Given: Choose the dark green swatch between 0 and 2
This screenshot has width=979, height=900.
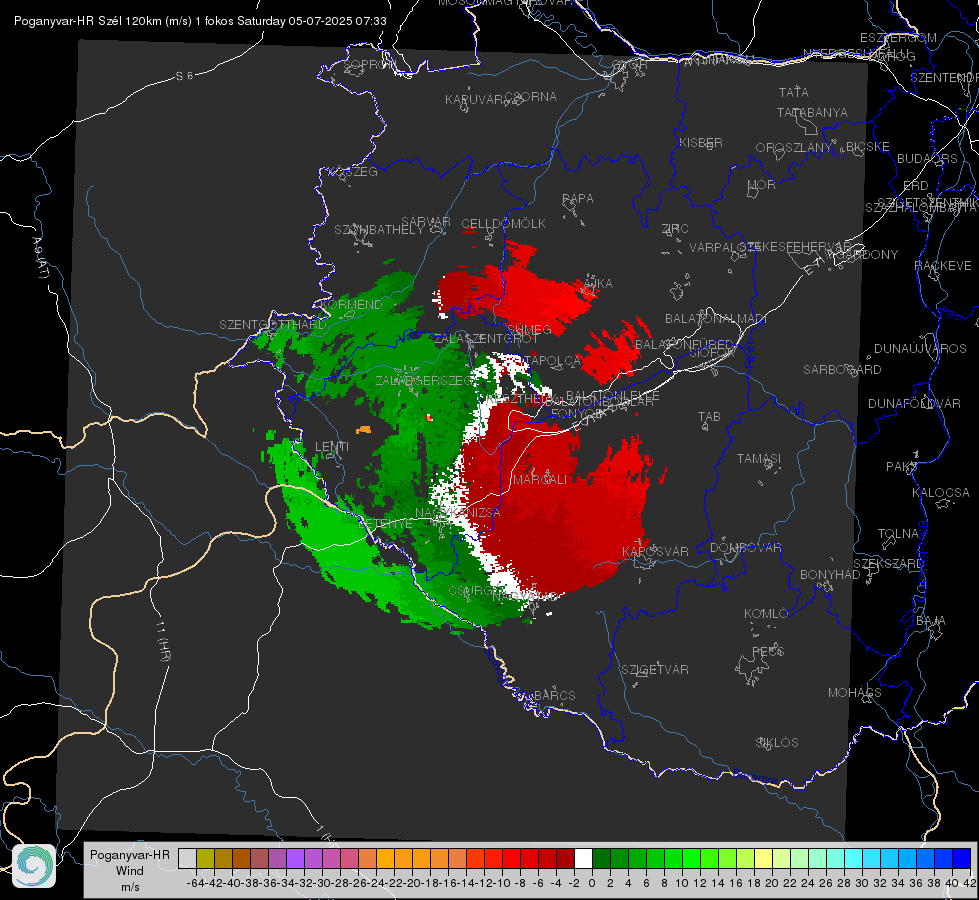Looking at the screenshot, I should point(601,859).
